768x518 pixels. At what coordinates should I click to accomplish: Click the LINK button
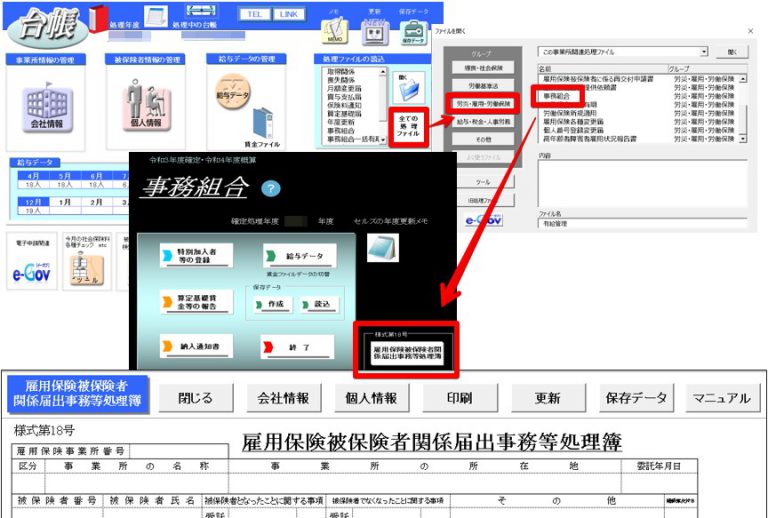pos(288,14)
